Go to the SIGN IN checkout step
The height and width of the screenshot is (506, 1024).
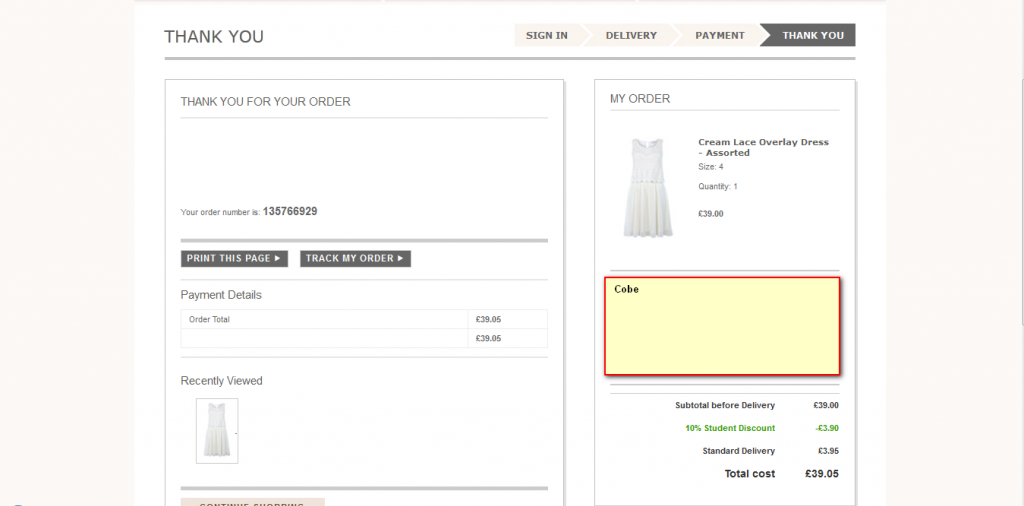point(546,36)
